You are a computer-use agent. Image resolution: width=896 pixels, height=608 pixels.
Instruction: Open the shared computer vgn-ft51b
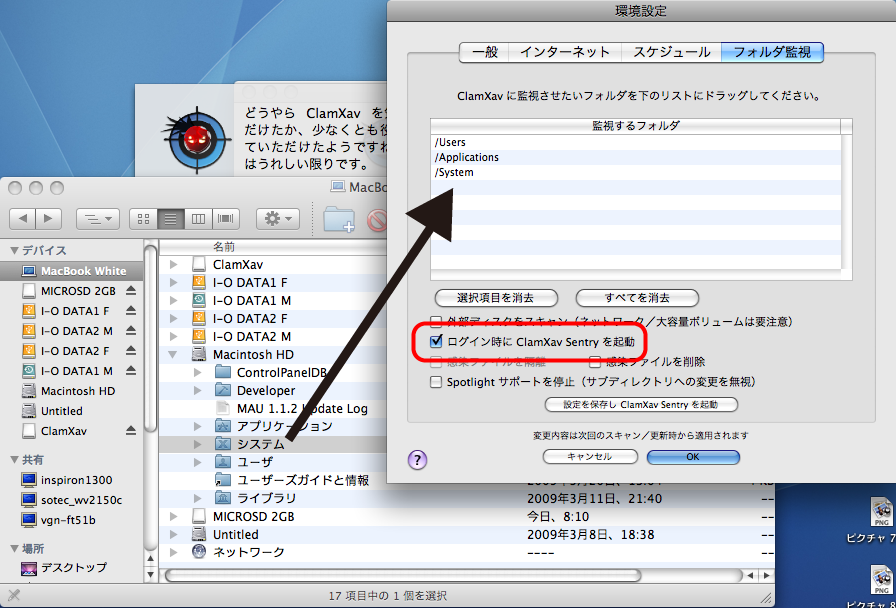tap(71, 520)
